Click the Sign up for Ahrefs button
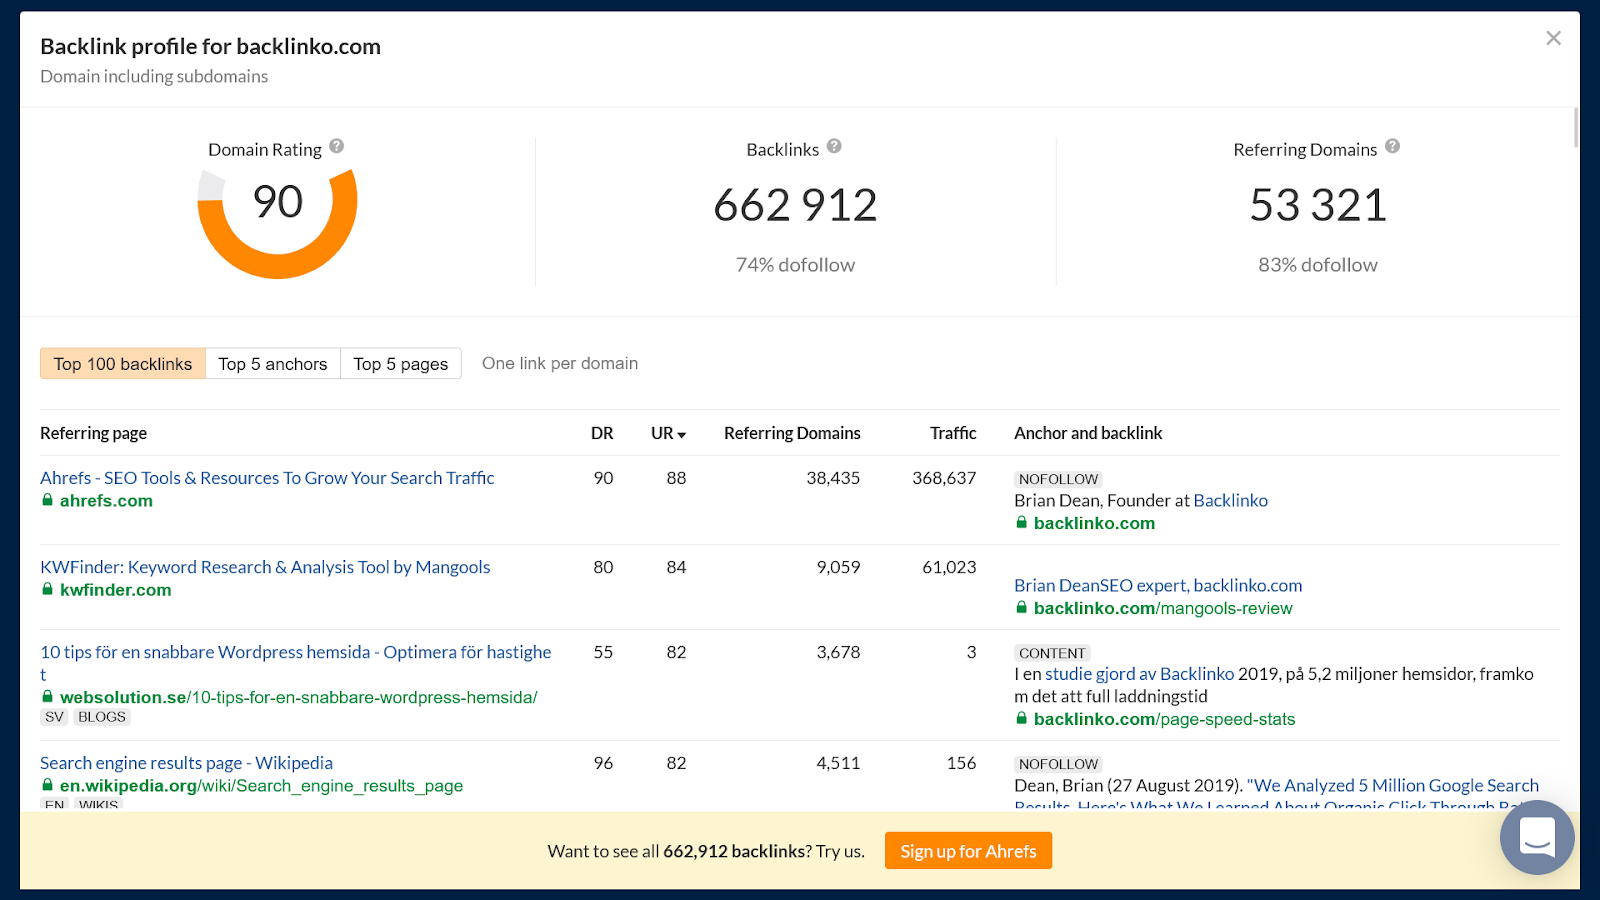This screenshot has width=1600, height=900. pos(968,851)
